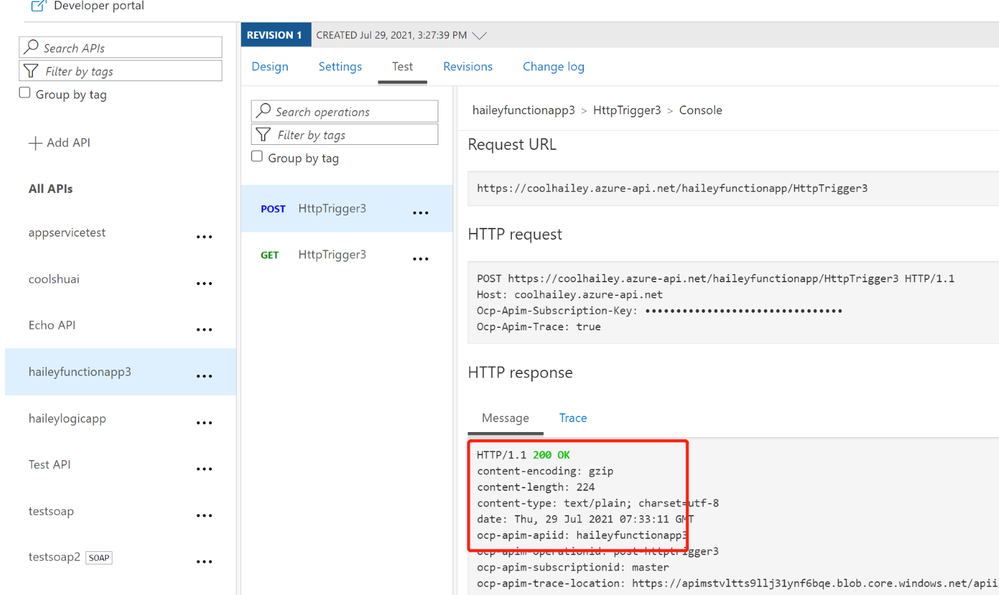
Task: Select the appservicetest API
Action: point(67,233)
